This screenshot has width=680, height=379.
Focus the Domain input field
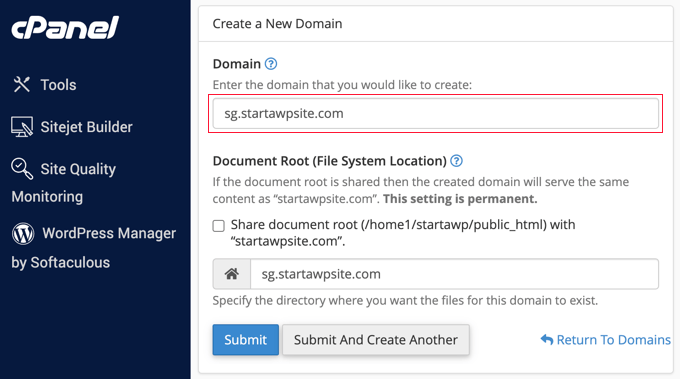[435, 114]
